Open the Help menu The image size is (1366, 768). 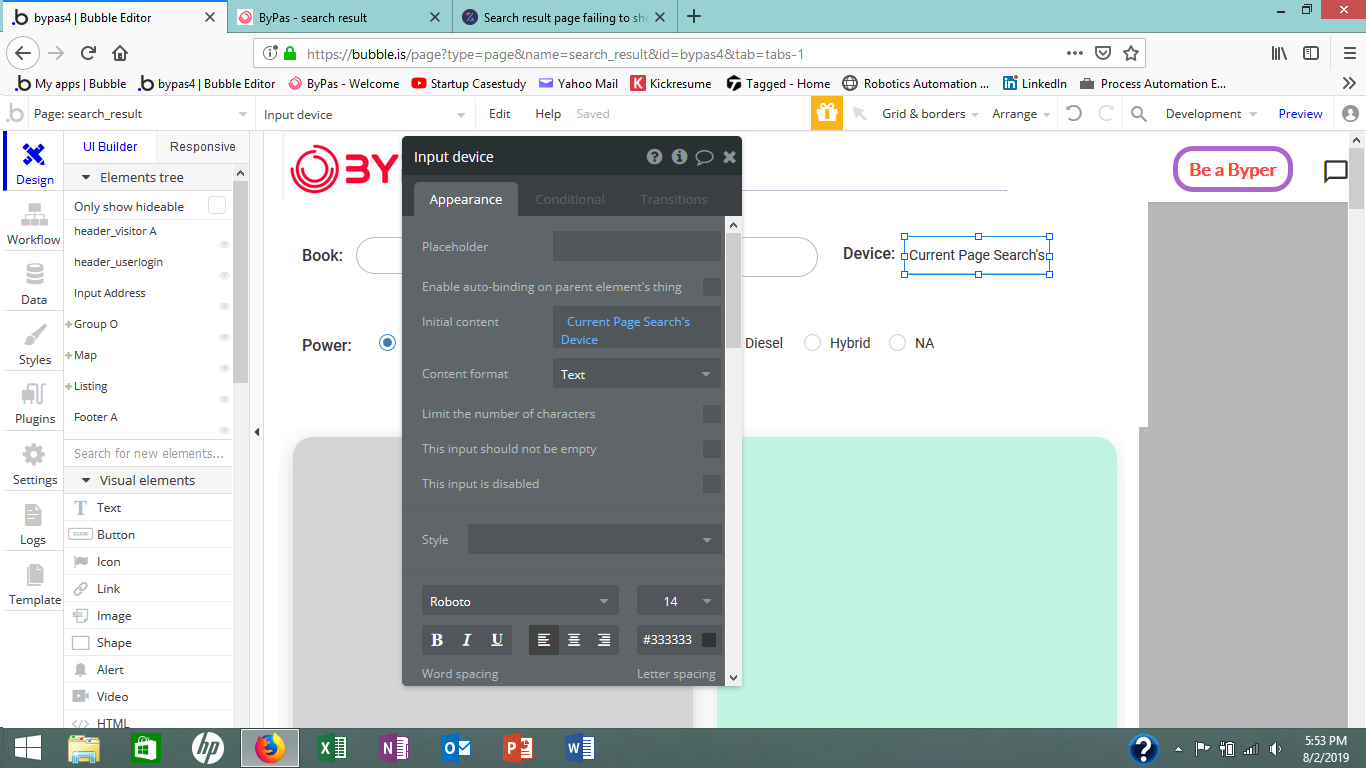tap(548, 114)
